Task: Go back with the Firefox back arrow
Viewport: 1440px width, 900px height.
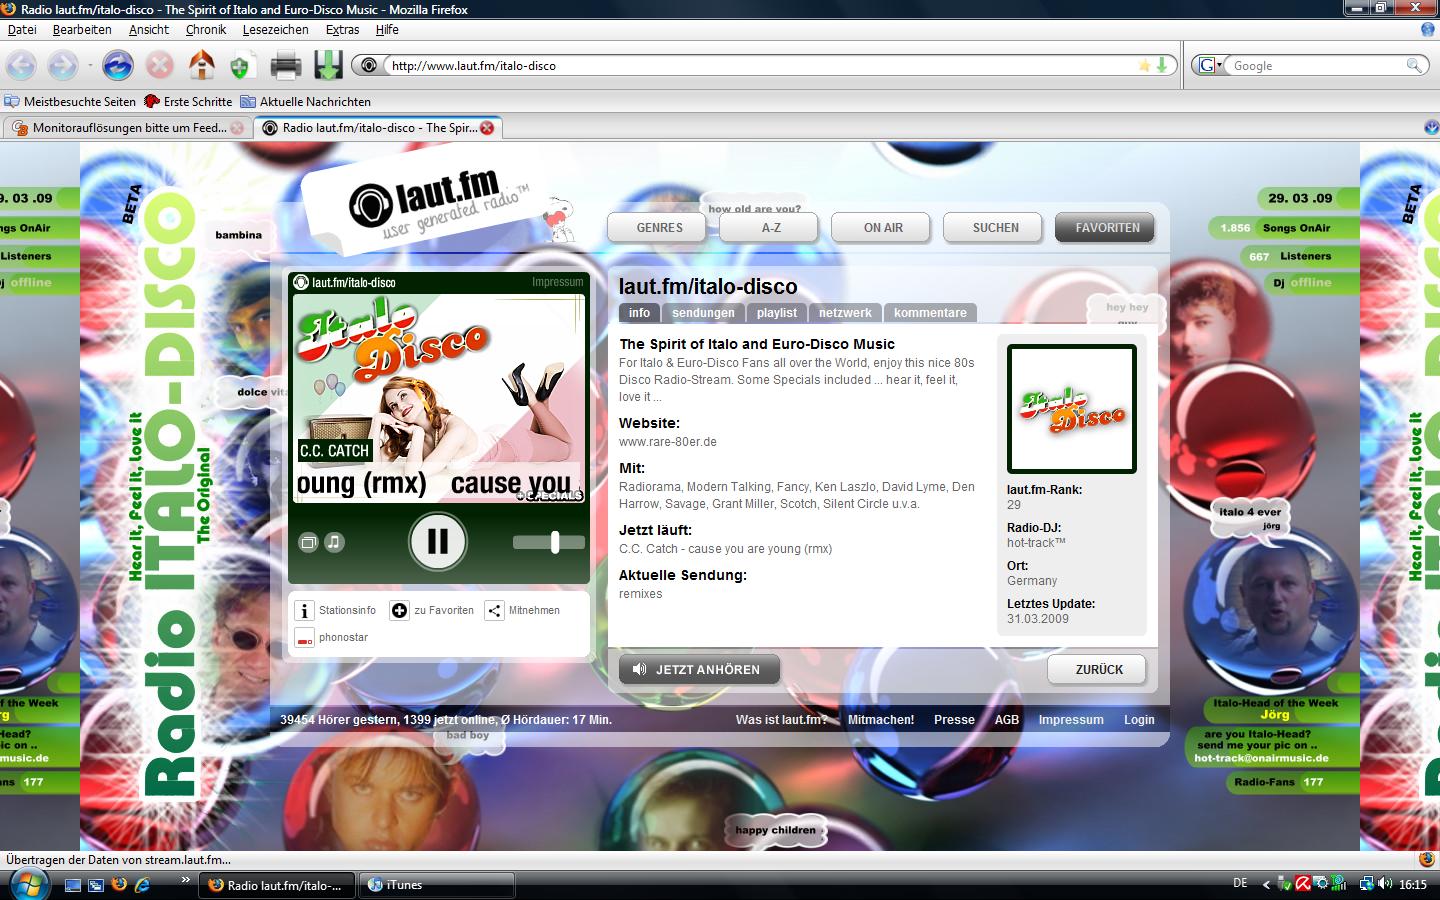Action: pos(21,66)
